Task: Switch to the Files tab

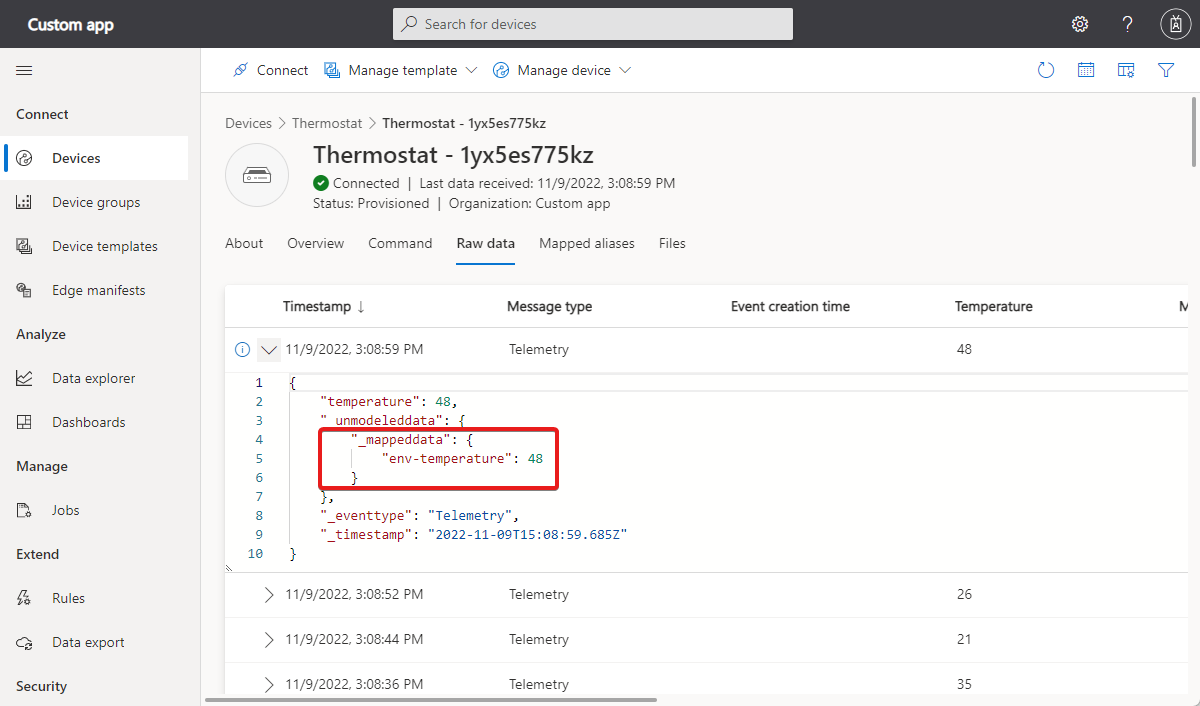Action: tap(672, 243)
